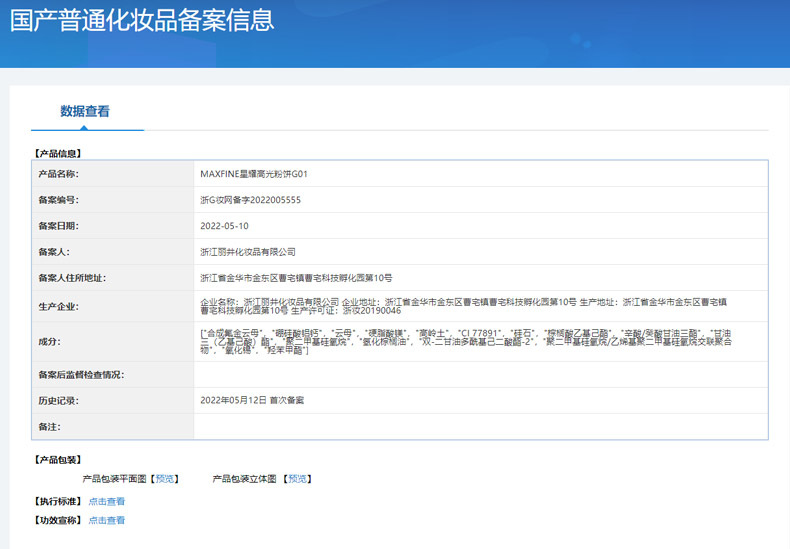Click the 【产品信息】 section heading
The image size is (790, 549).
(58, 154)
